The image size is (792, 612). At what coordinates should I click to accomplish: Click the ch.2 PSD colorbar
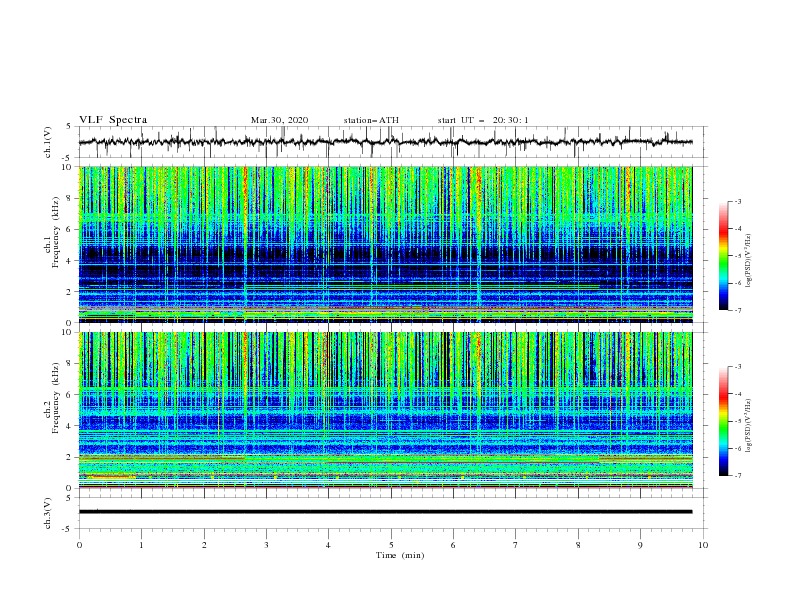point(724,421)
